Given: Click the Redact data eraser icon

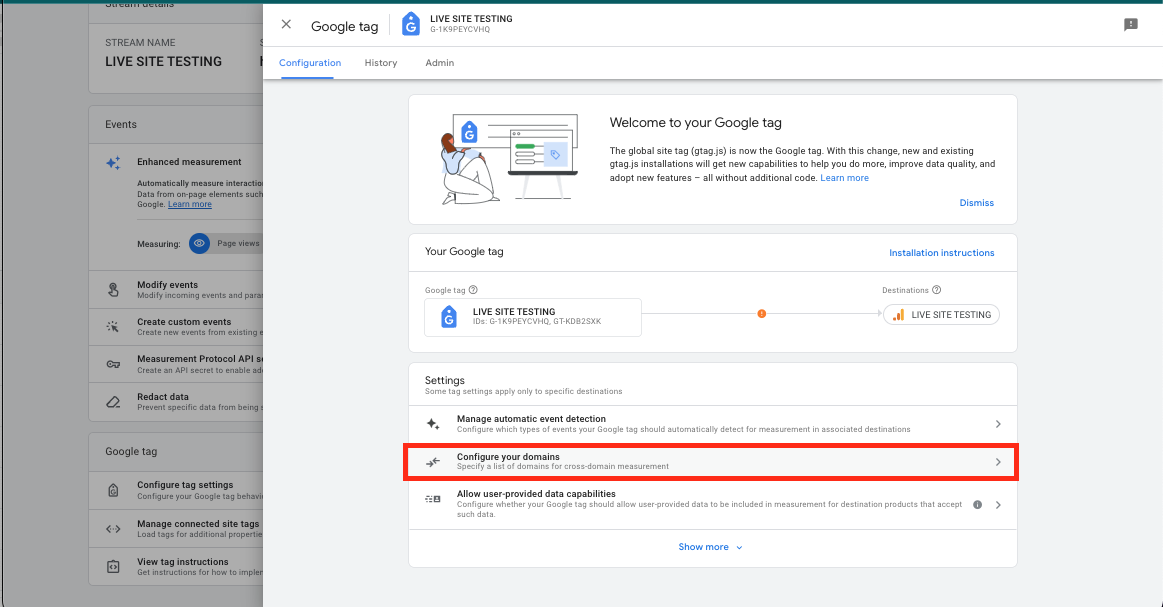Looking at the screenshot, I should 113,401.
